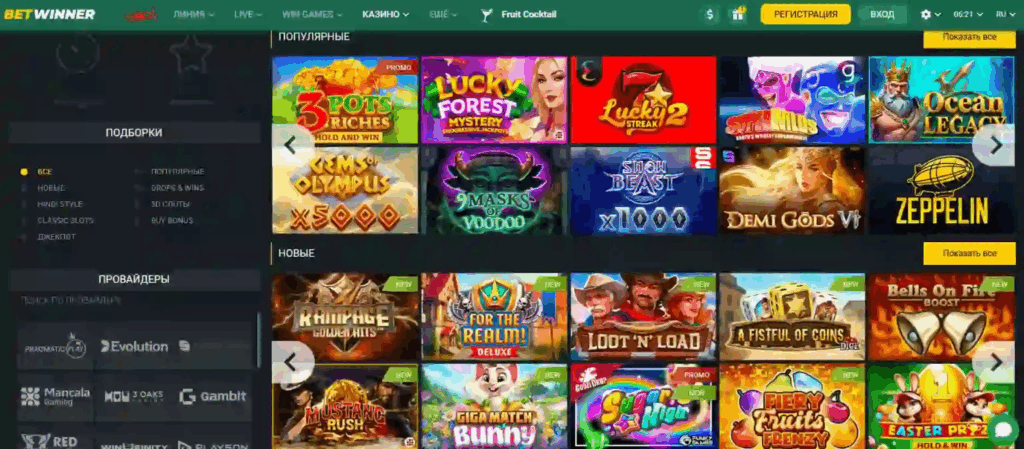Open the Live menu item
This screenshot has width=1024, height=449.
(x=248, y=14)
